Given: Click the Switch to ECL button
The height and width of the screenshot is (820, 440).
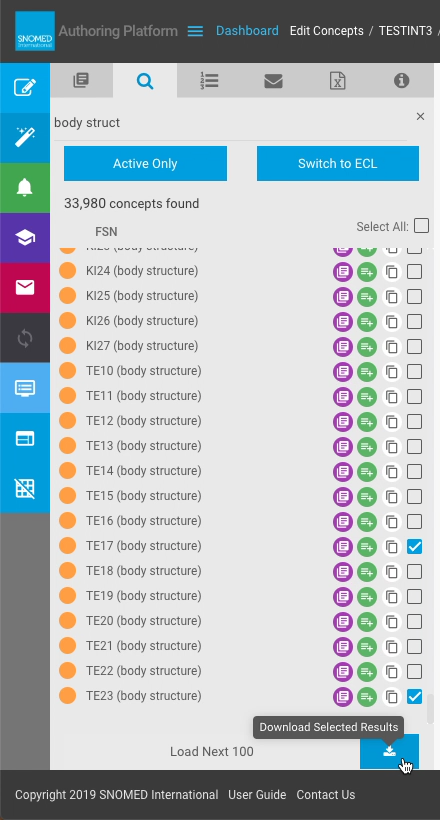Looking at the screenshot, I should point(337,164).
